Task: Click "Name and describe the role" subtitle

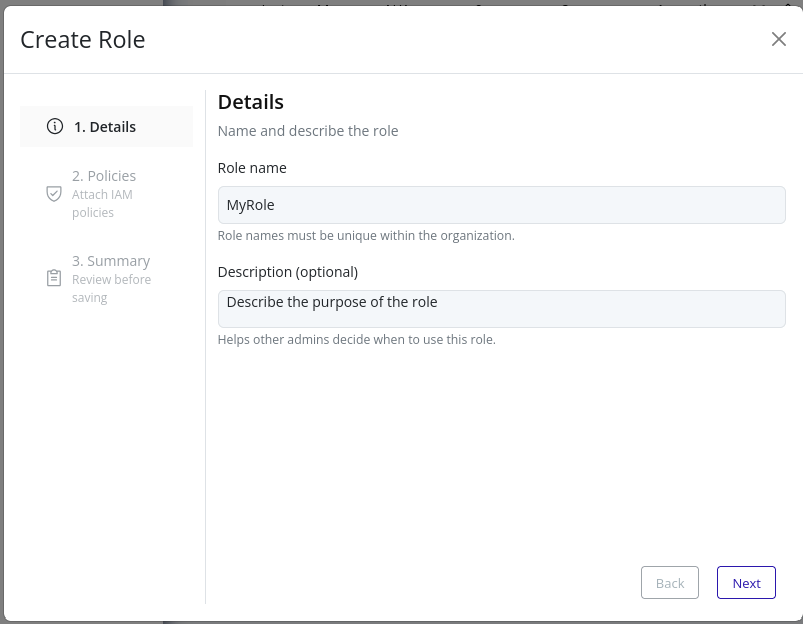Action: click(307, 131)
